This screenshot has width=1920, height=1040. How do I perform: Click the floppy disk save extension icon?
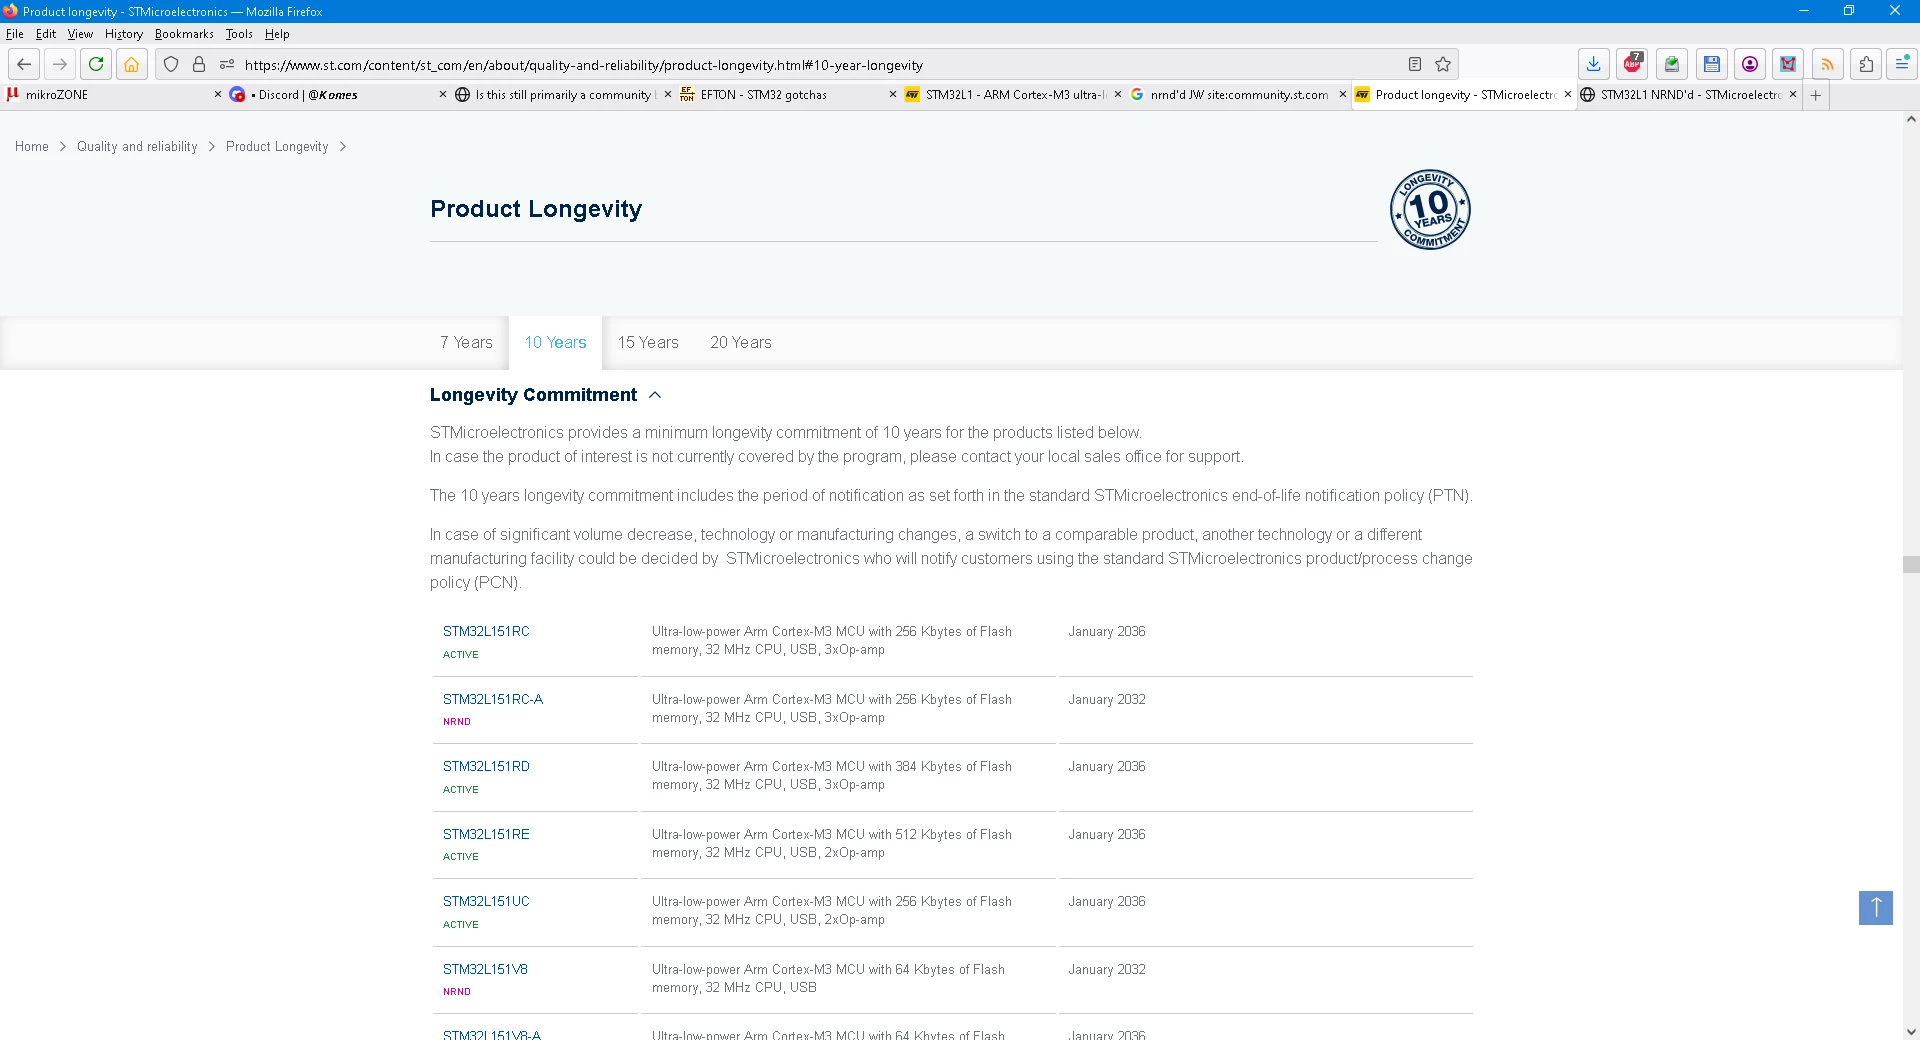point(1712,64)
